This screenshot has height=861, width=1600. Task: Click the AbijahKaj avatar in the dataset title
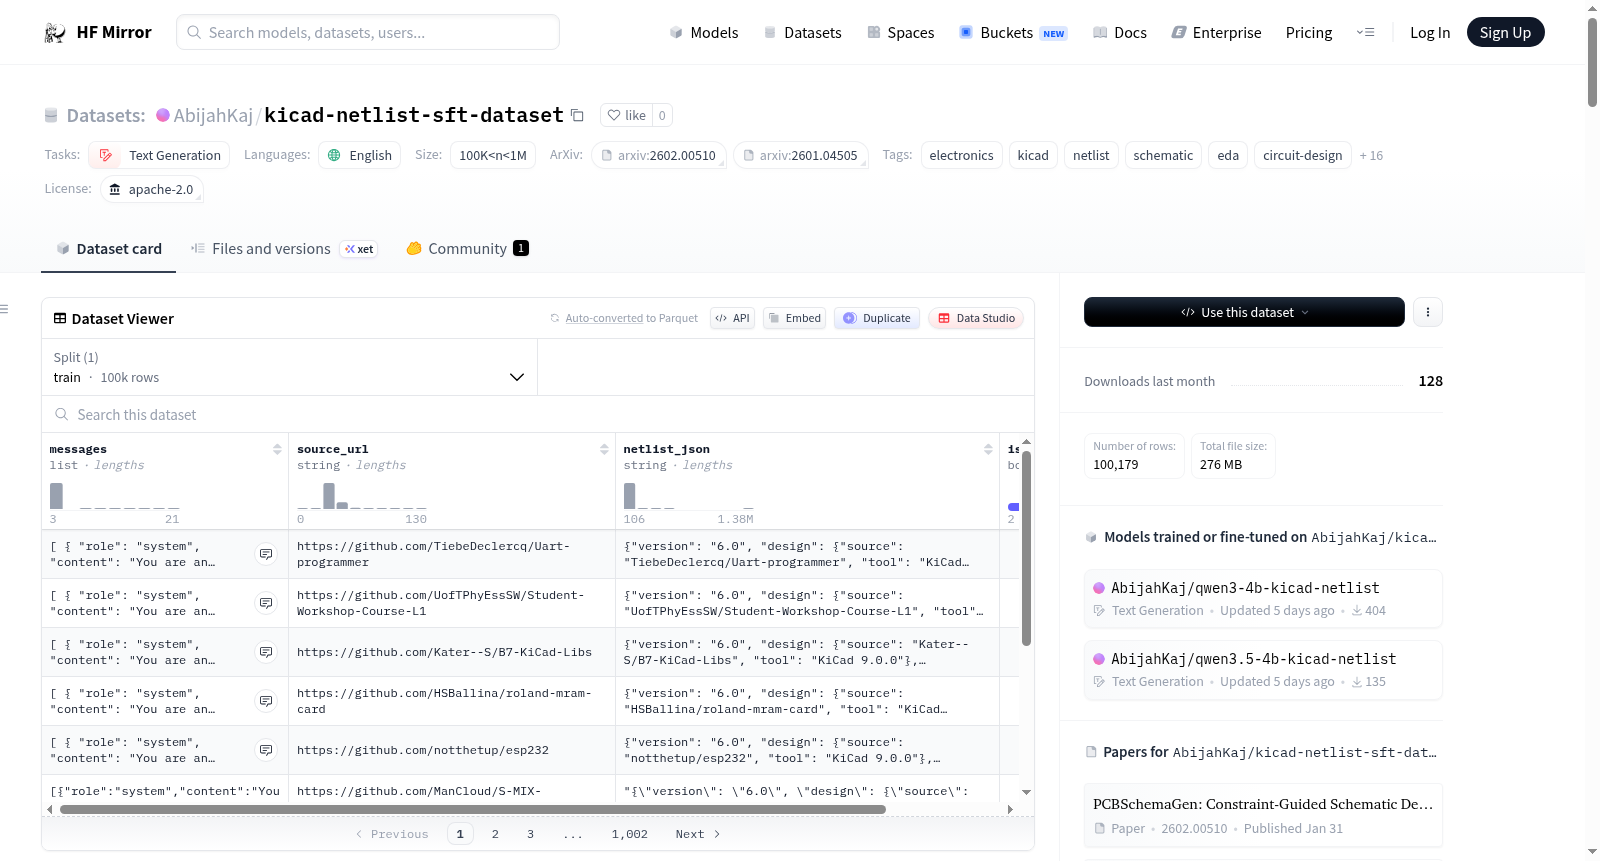[163, 115]
